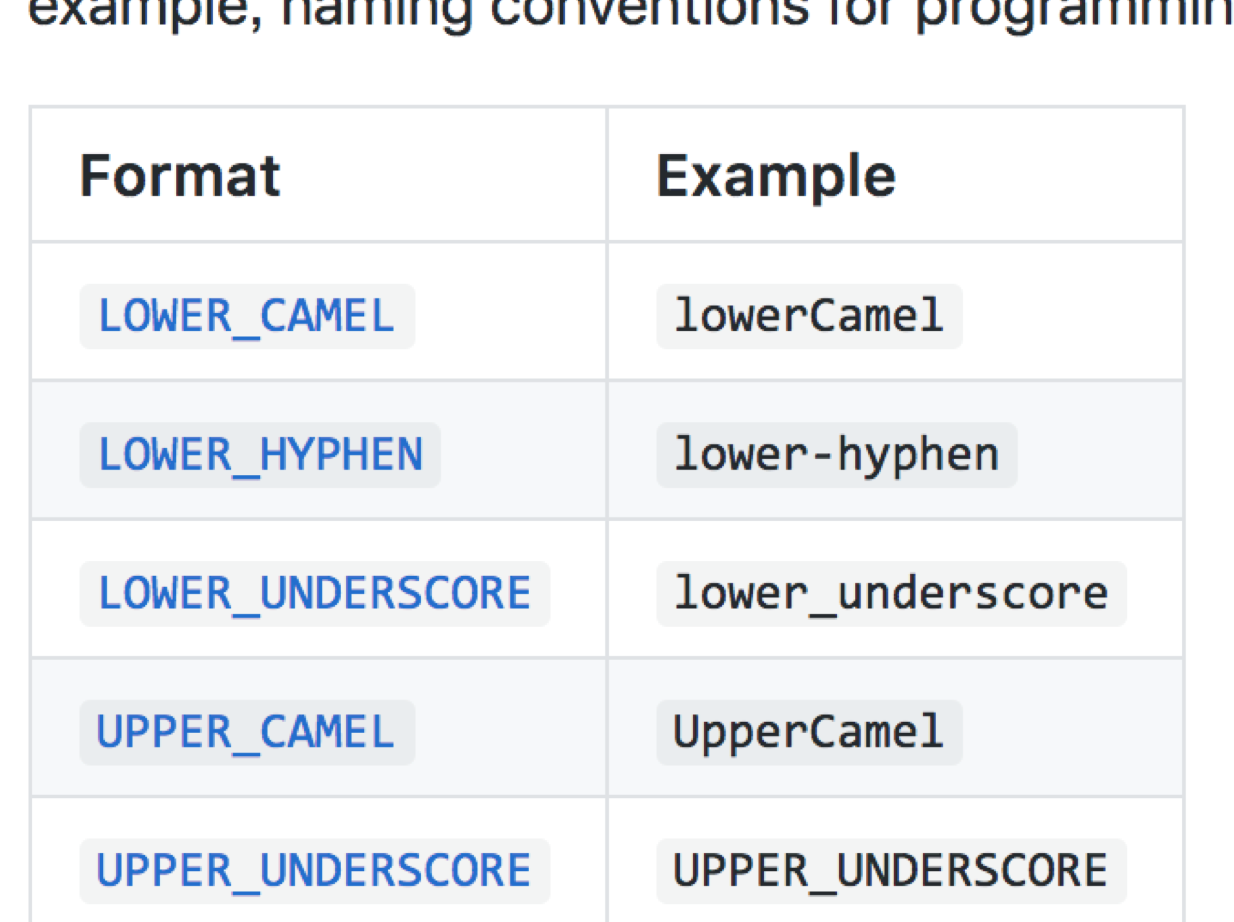Select the lower-hyphen example code
Screen dimensions: 1234x922
click(x=836, y=455)
